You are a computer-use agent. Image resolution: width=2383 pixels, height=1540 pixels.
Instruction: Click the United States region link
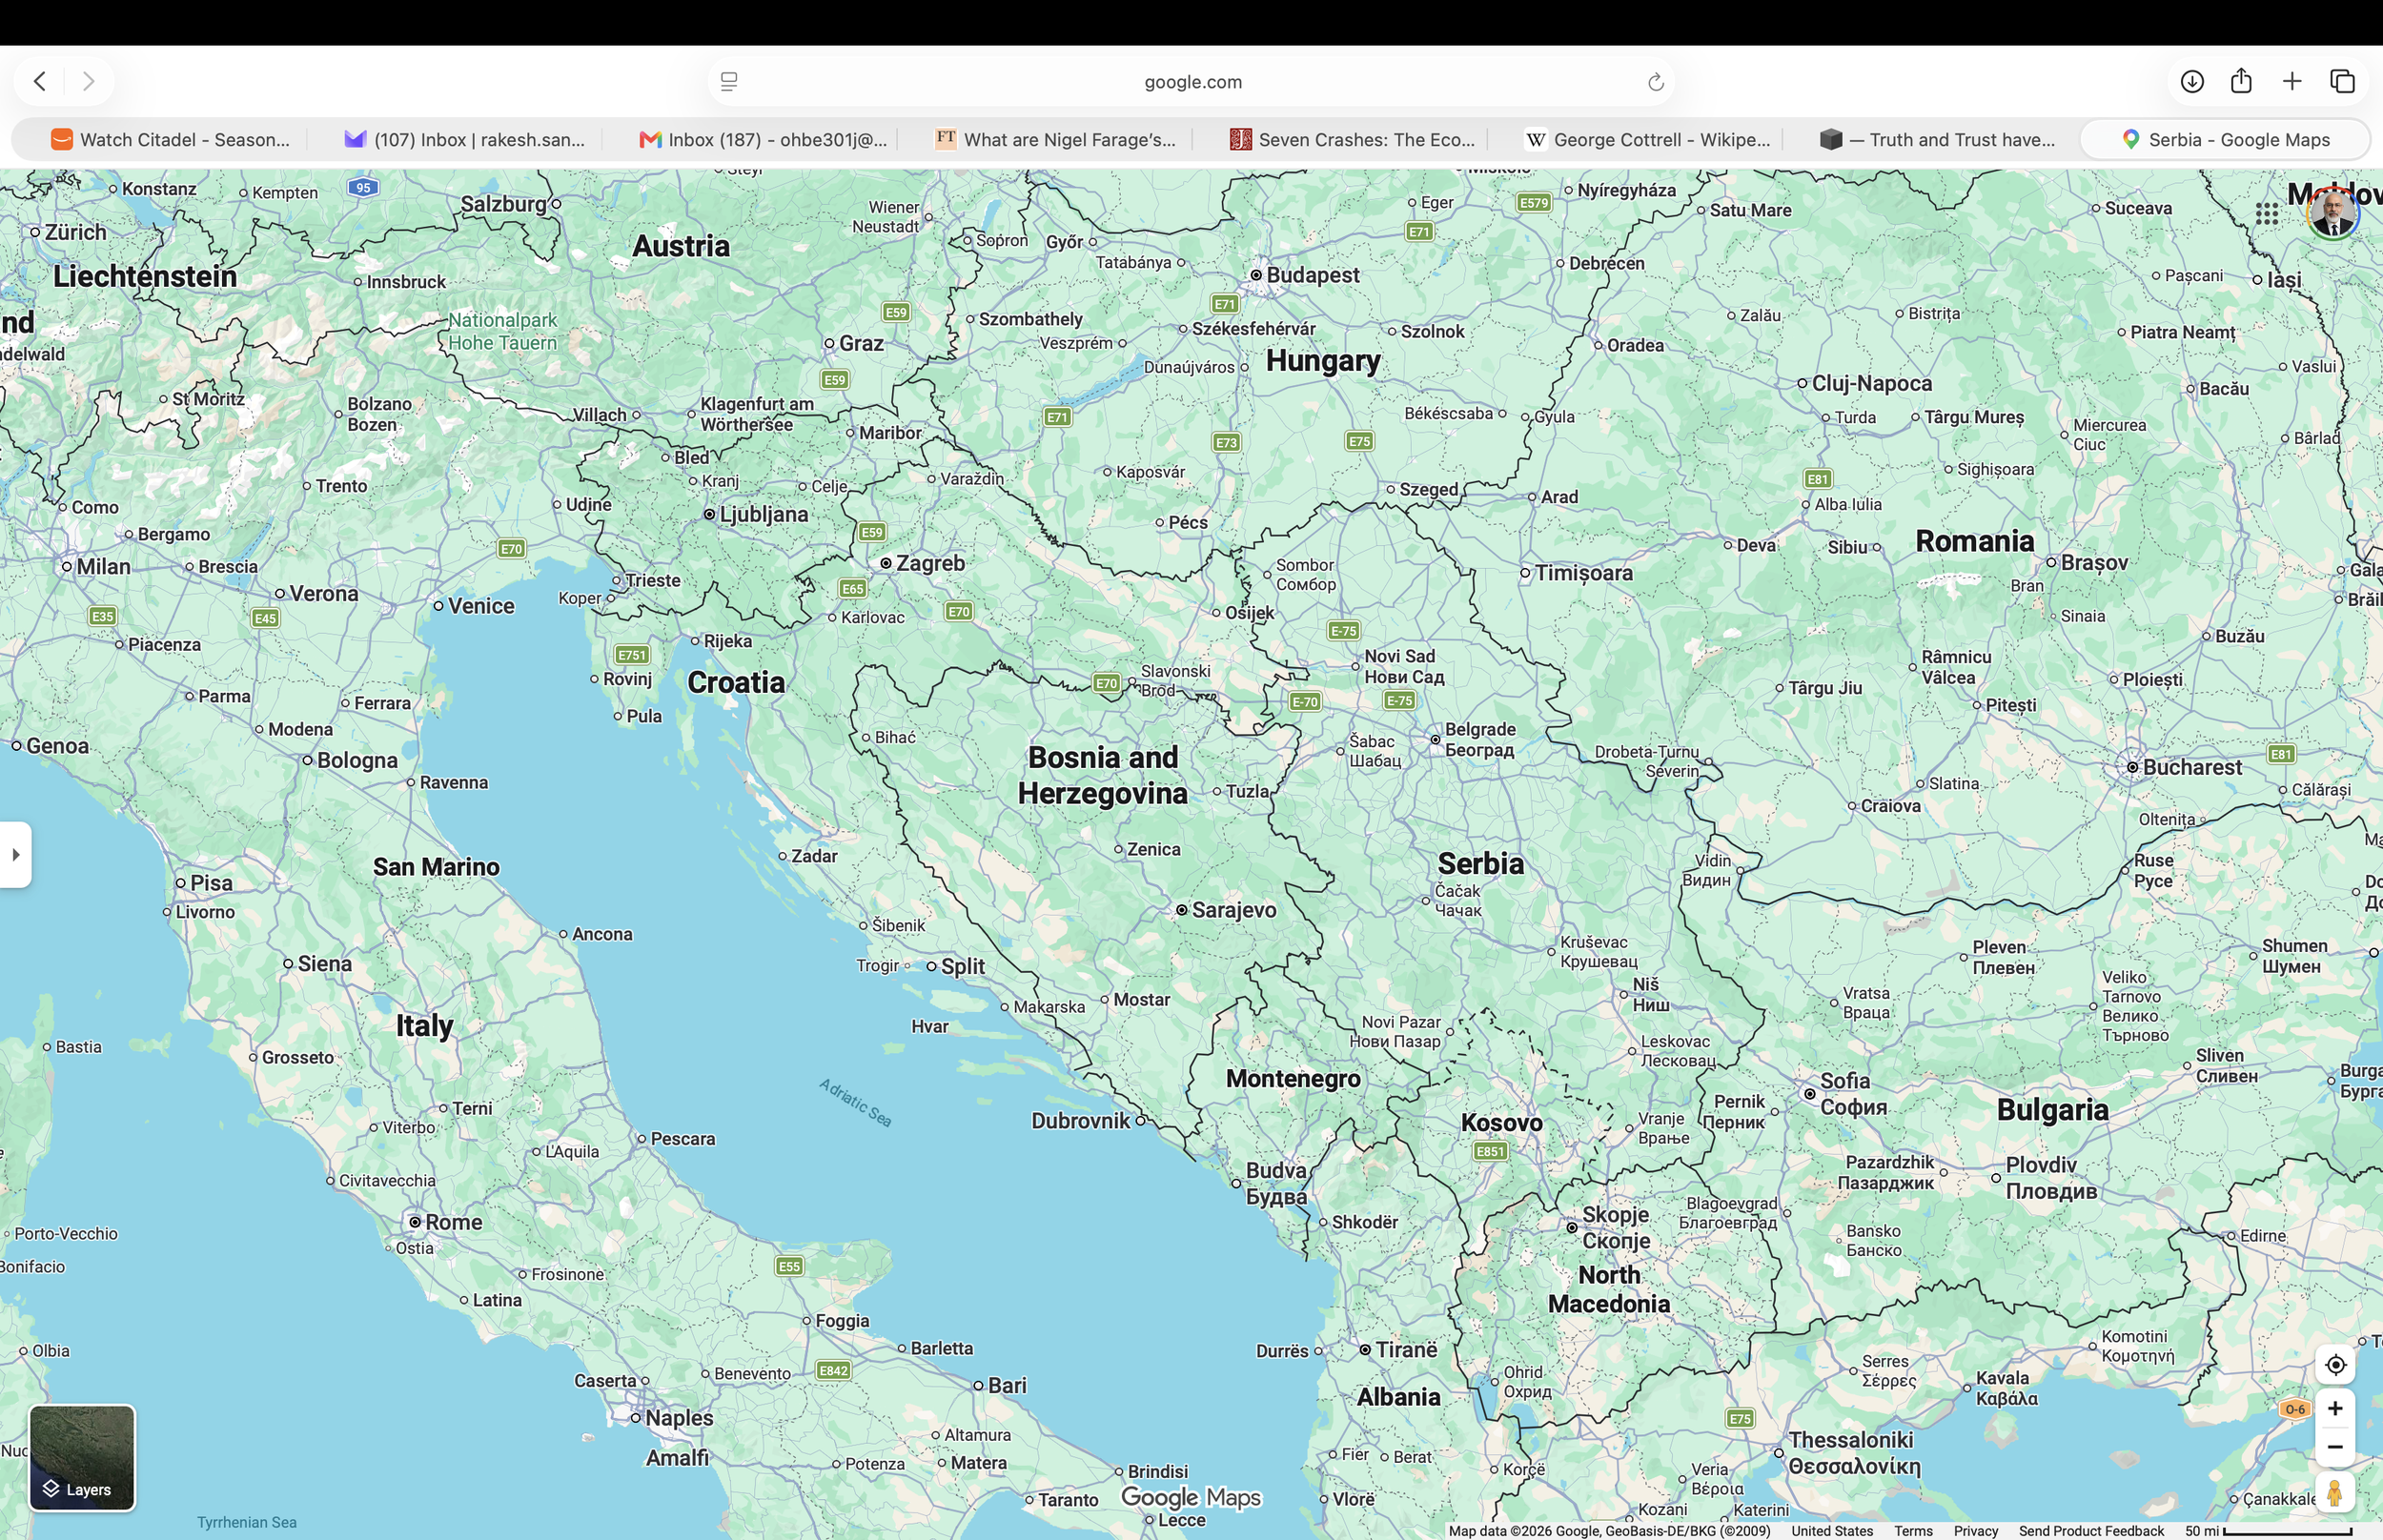[x=1832, y=1531]
